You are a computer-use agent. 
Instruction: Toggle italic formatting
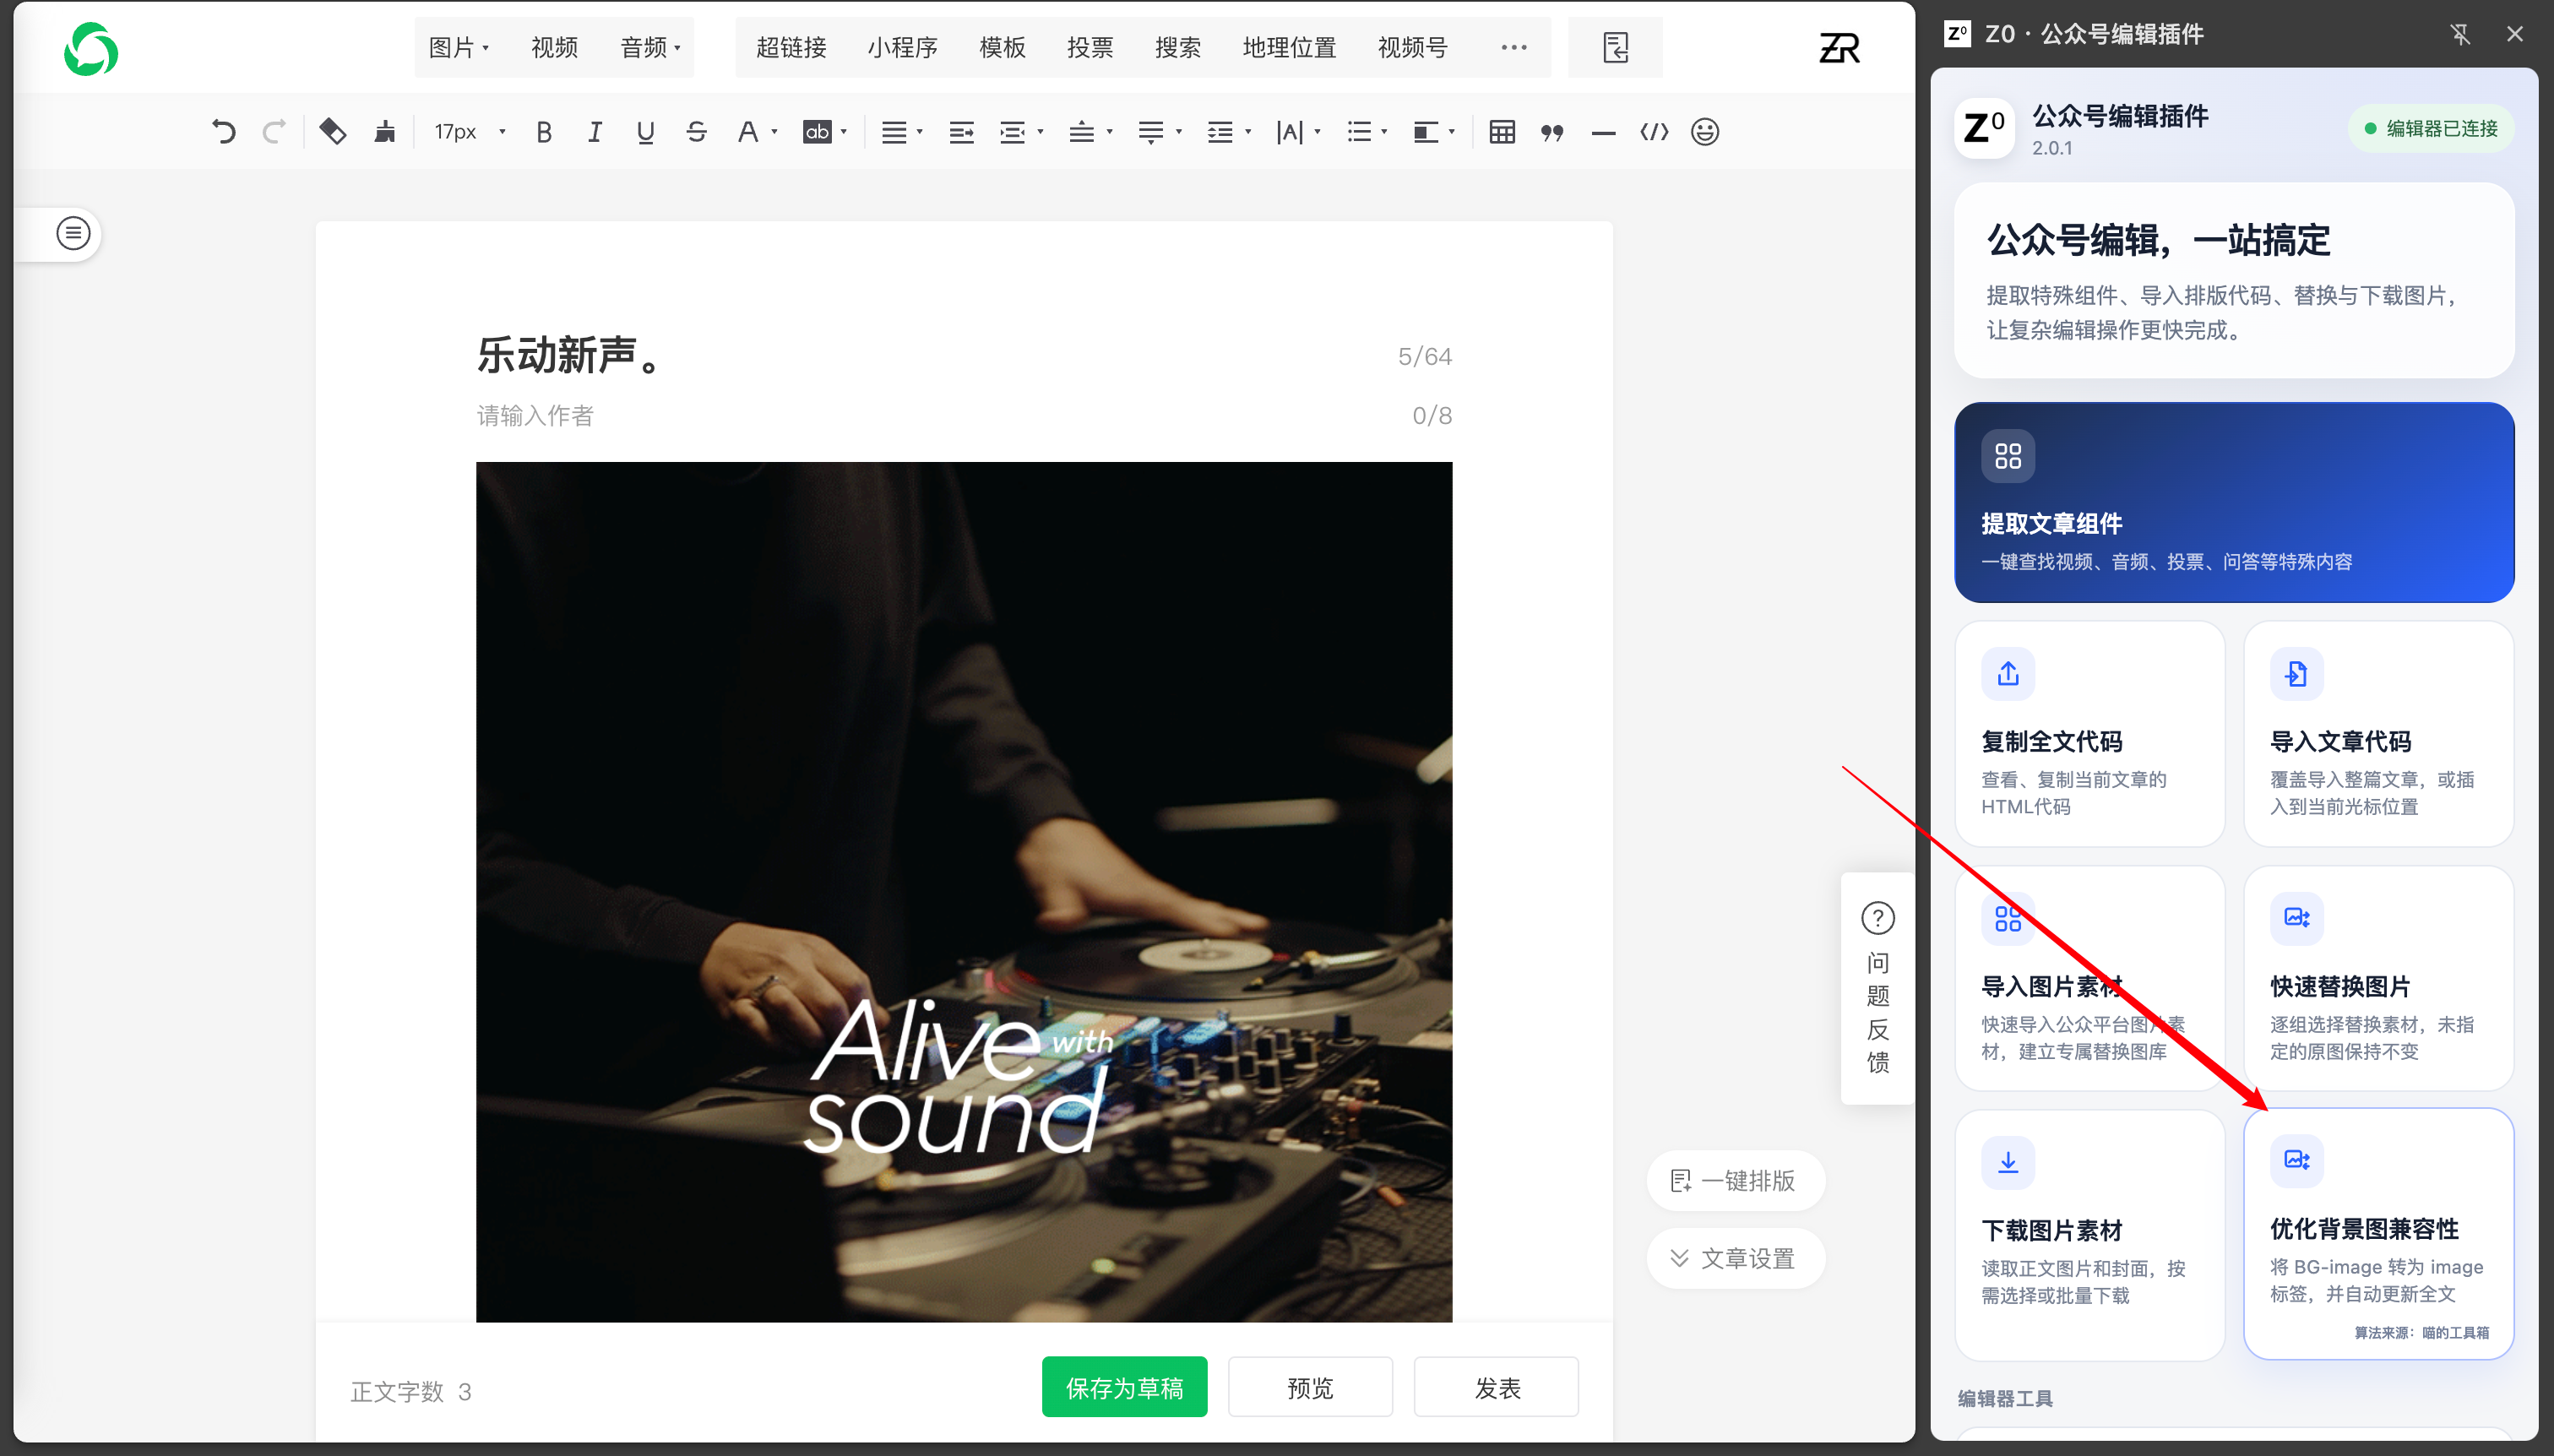tap(594, 132)
